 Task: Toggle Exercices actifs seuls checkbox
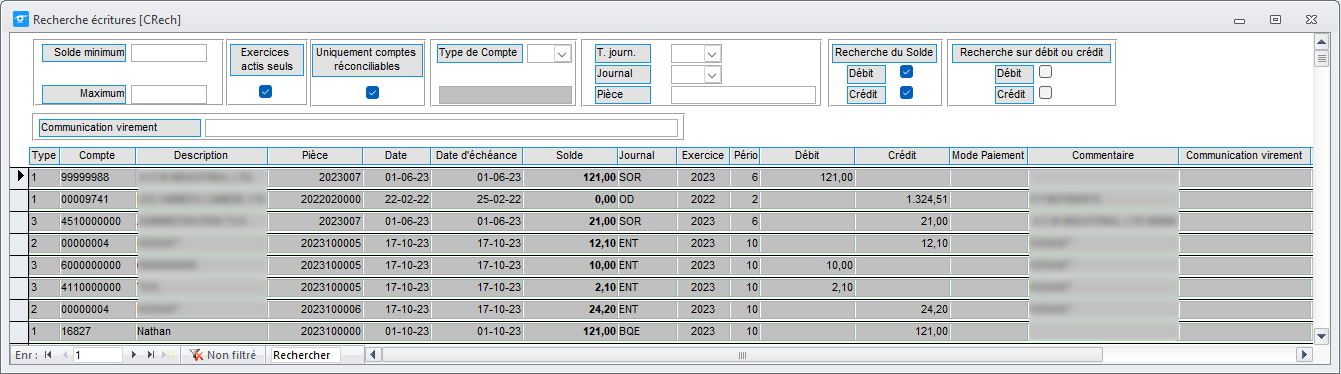265,92
